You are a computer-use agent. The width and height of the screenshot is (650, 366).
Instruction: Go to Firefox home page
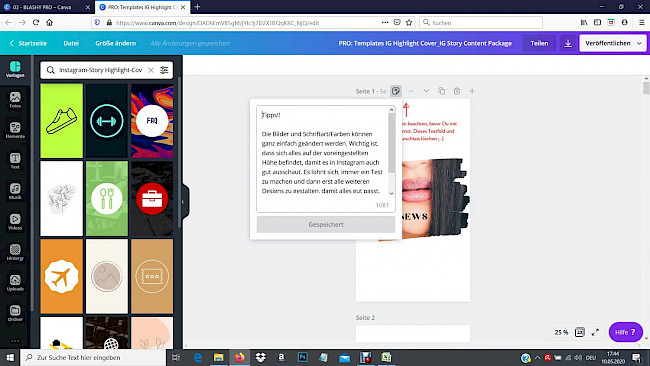click(x=49, y=22)
